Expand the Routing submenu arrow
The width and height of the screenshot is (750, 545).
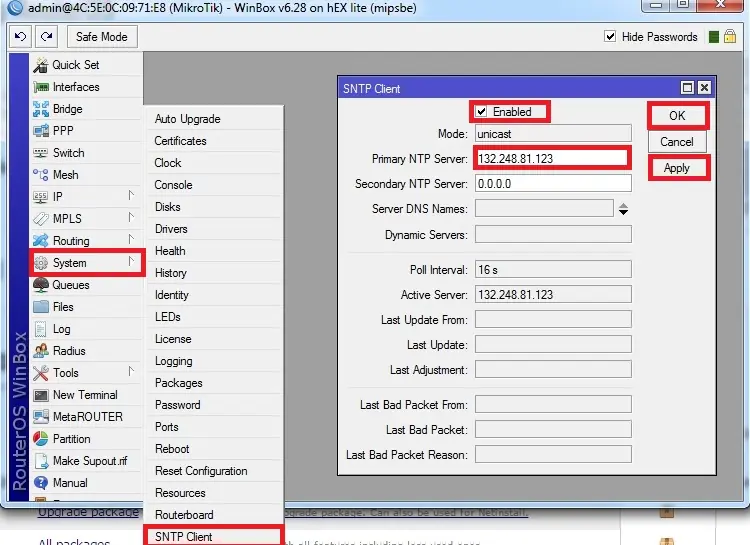[x=131, y=239]
